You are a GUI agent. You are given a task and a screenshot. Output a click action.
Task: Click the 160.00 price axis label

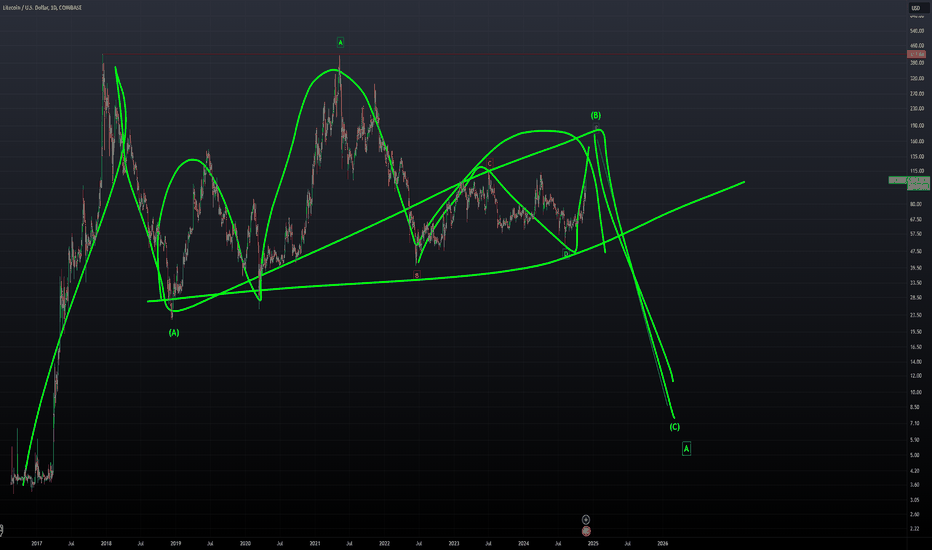click(917, 142)
